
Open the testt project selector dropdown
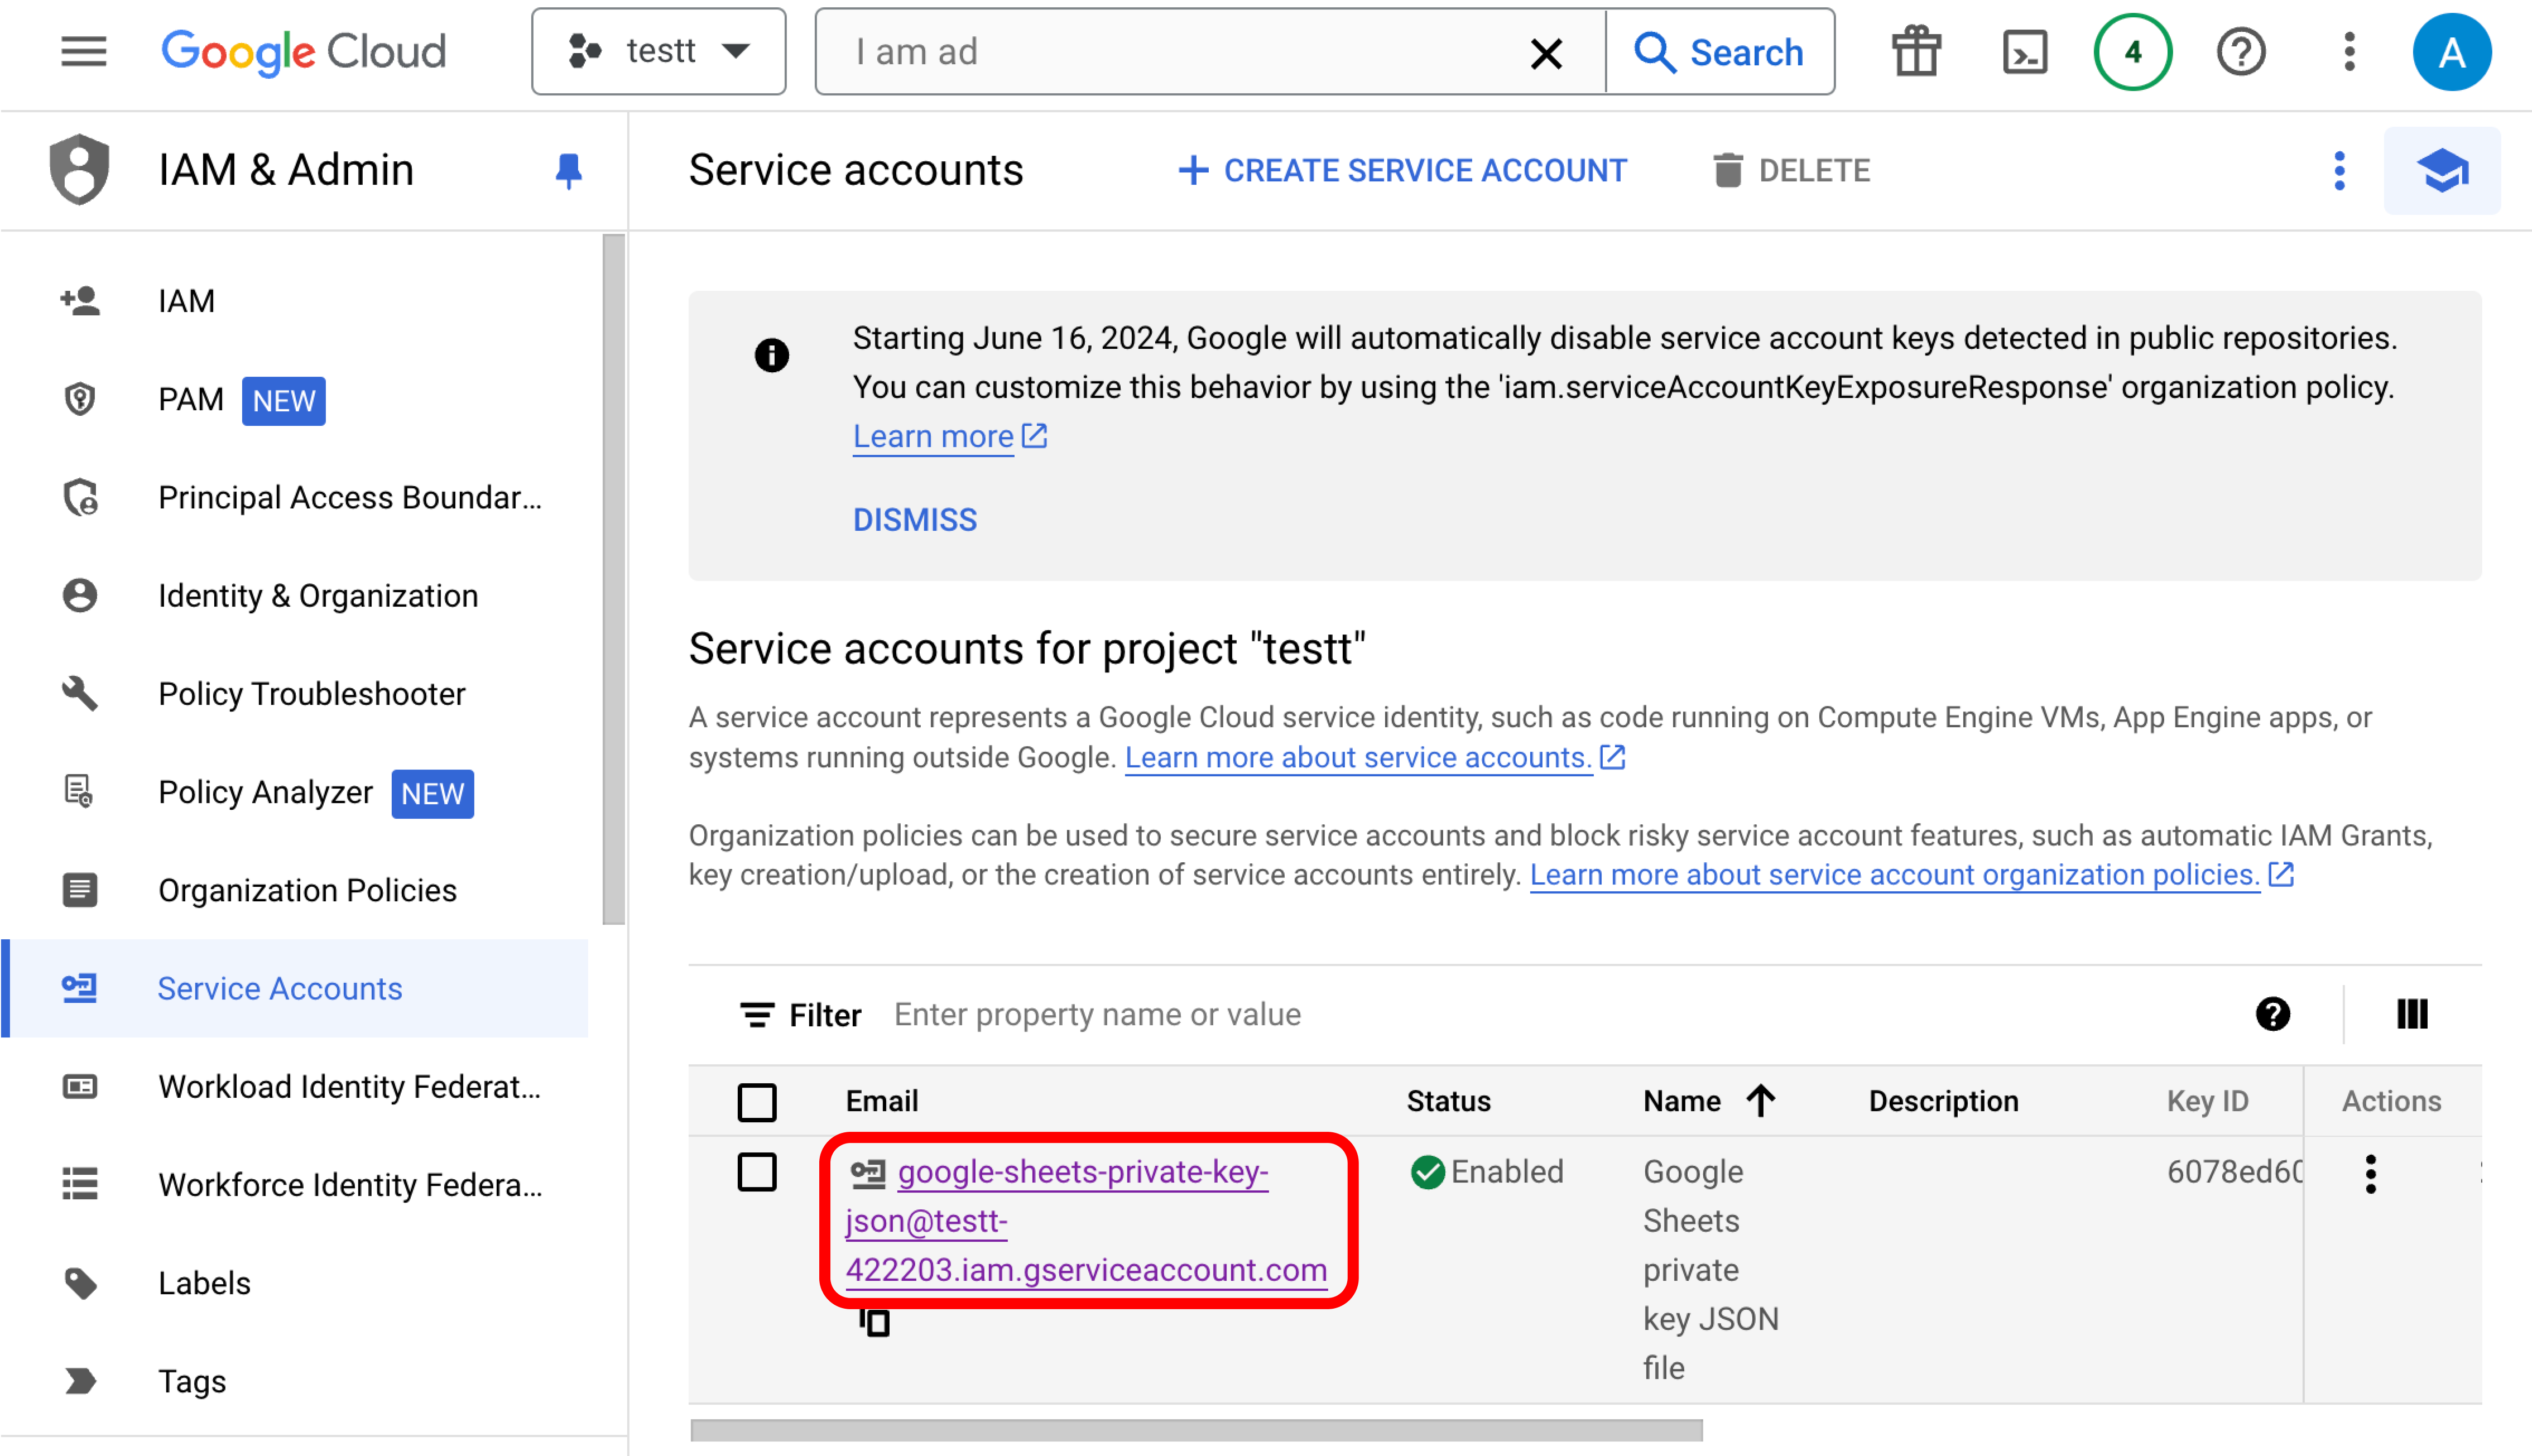pyautogui.click(x=658, y=52)
